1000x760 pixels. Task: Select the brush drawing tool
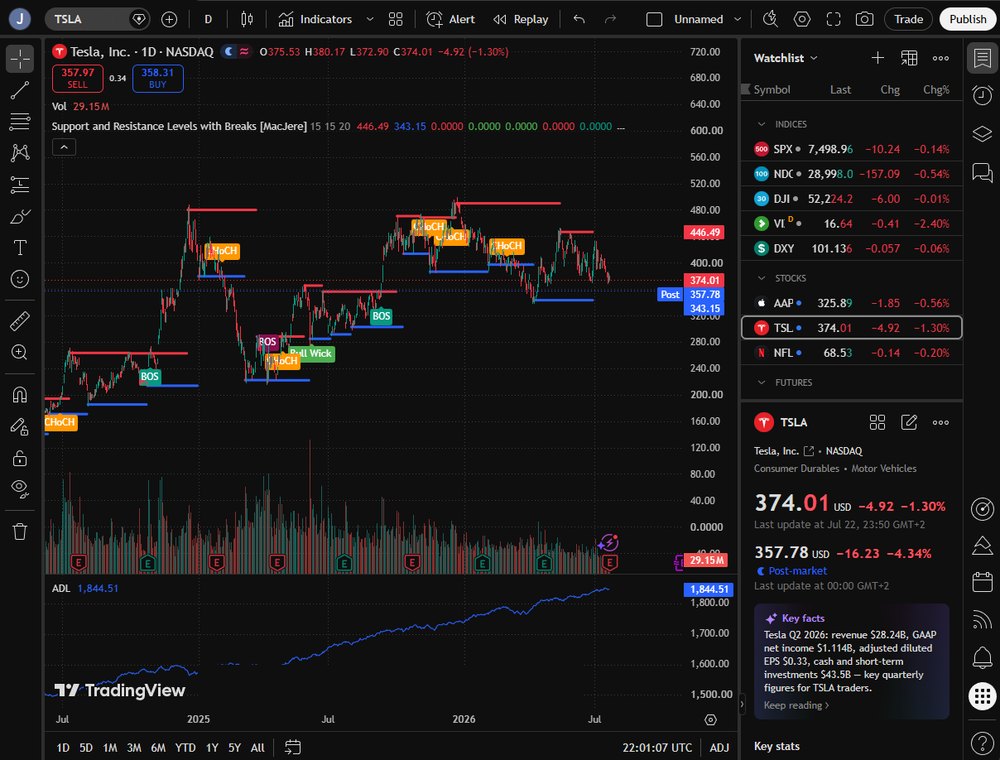[20, 217]
